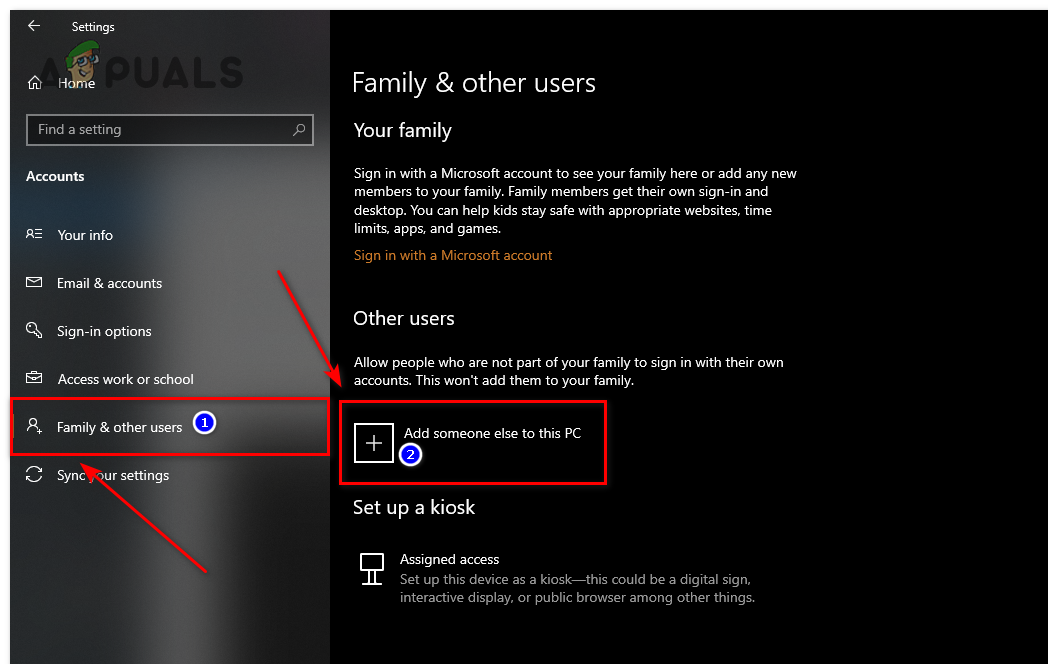The width and height of the screenshot is (1048, 664).
Task: Click the Sync your settings icon
Action: (35, 474)
